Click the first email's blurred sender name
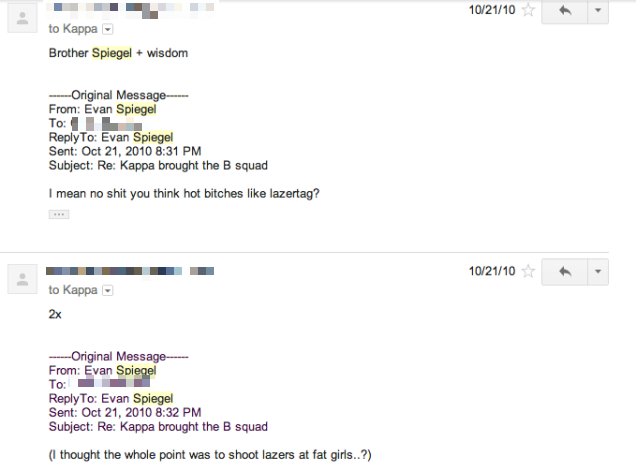The image size is (636, 471). click(131, 11)
